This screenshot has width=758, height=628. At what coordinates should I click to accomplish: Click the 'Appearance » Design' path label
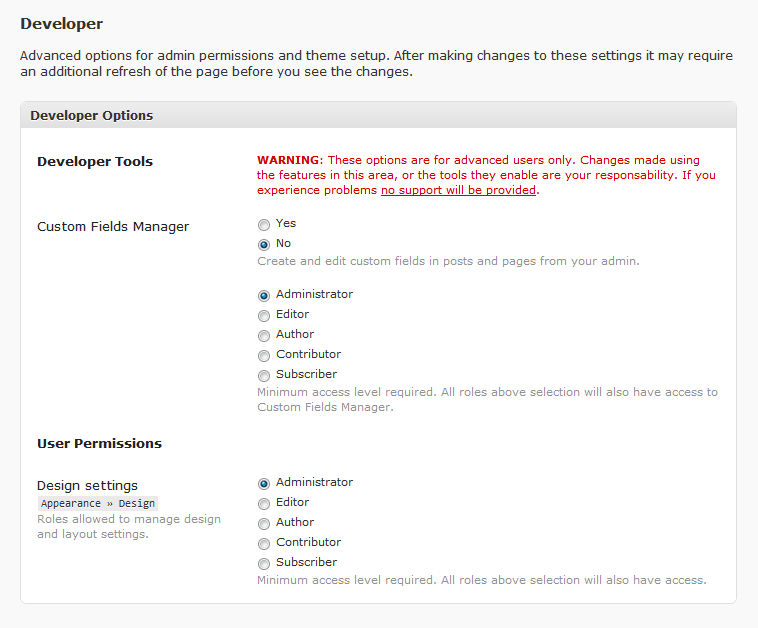click(98, 503)
